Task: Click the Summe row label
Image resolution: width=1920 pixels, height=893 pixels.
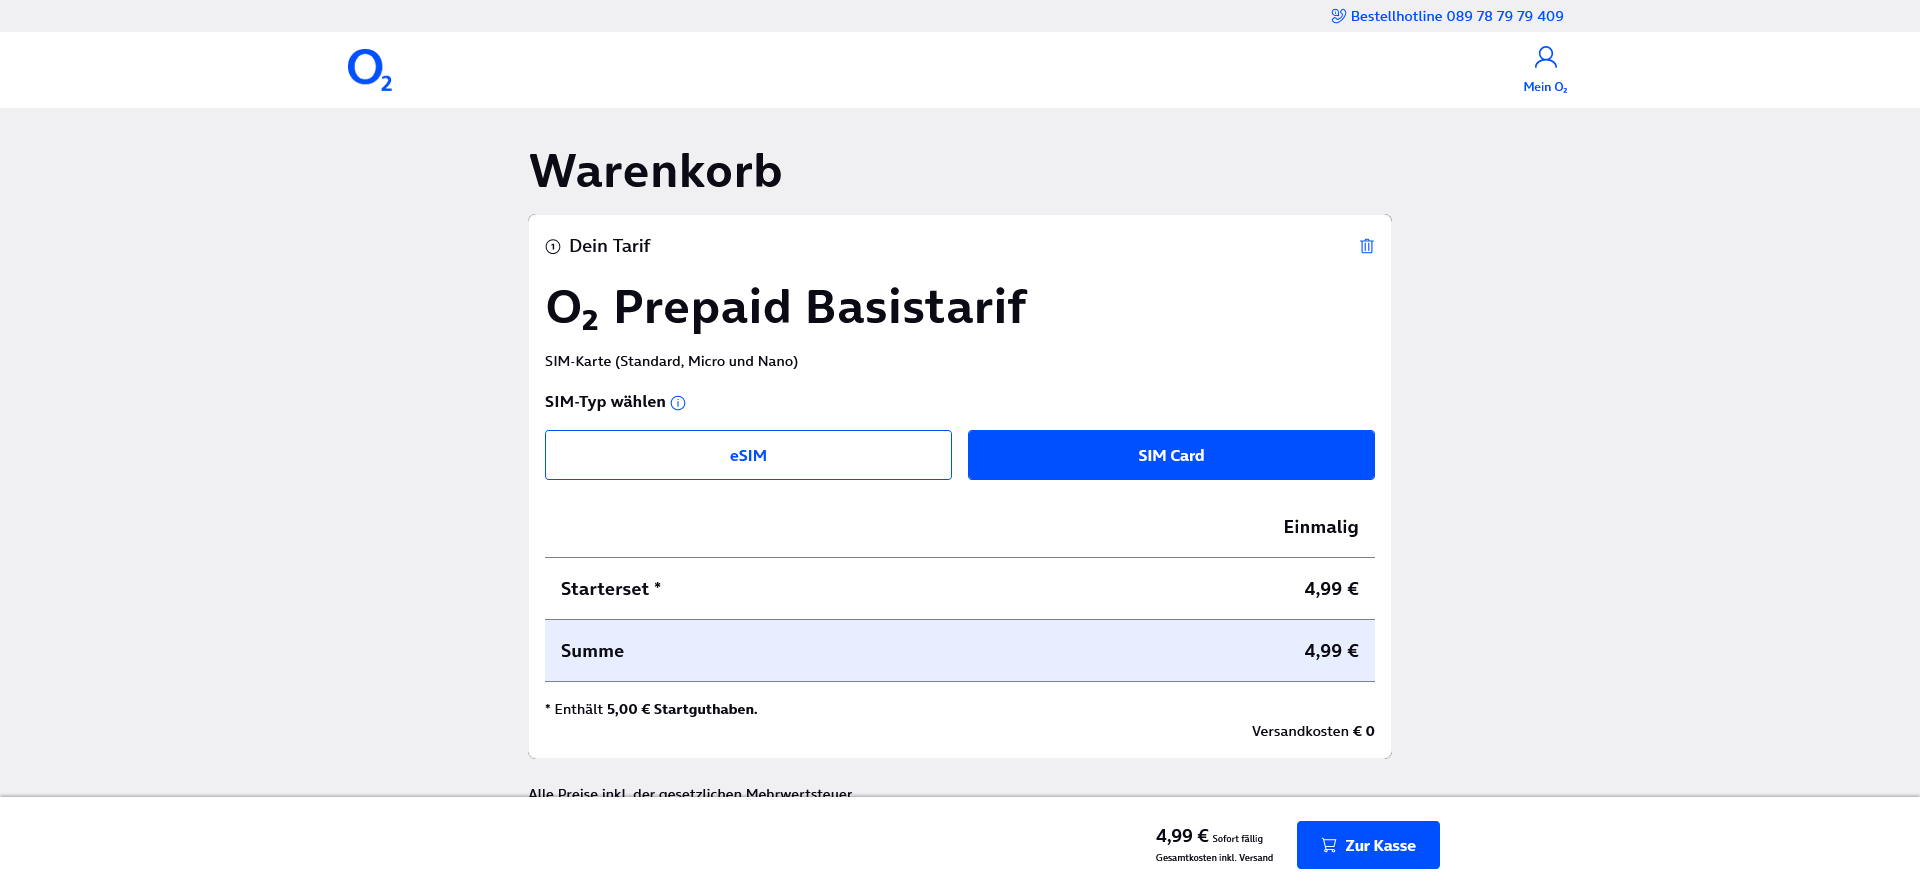Action: click(x=592, y=651)
